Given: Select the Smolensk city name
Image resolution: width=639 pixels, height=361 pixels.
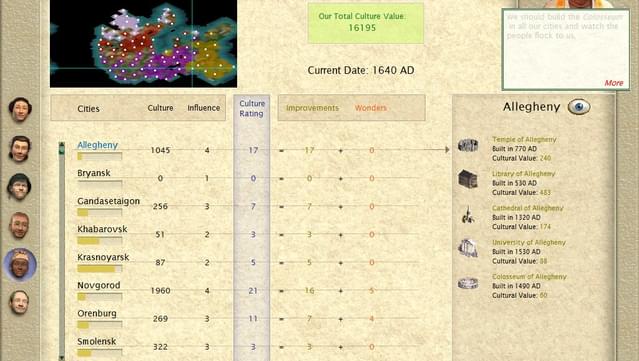Looking at the screenshot, I should click(x=97, y=341).
